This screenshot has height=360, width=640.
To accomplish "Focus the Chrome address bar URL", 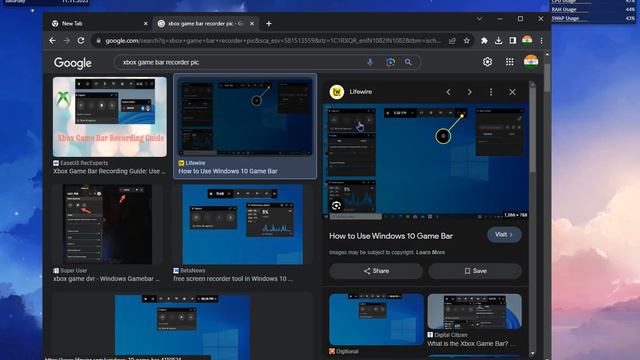I will click(x=273, y=40).
